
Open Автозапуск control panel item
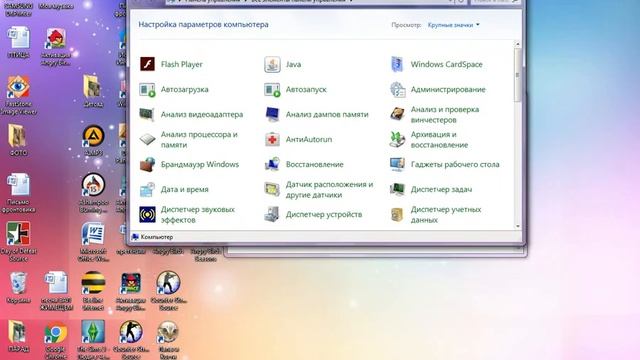pyautogui.click(x=296, y=89)
